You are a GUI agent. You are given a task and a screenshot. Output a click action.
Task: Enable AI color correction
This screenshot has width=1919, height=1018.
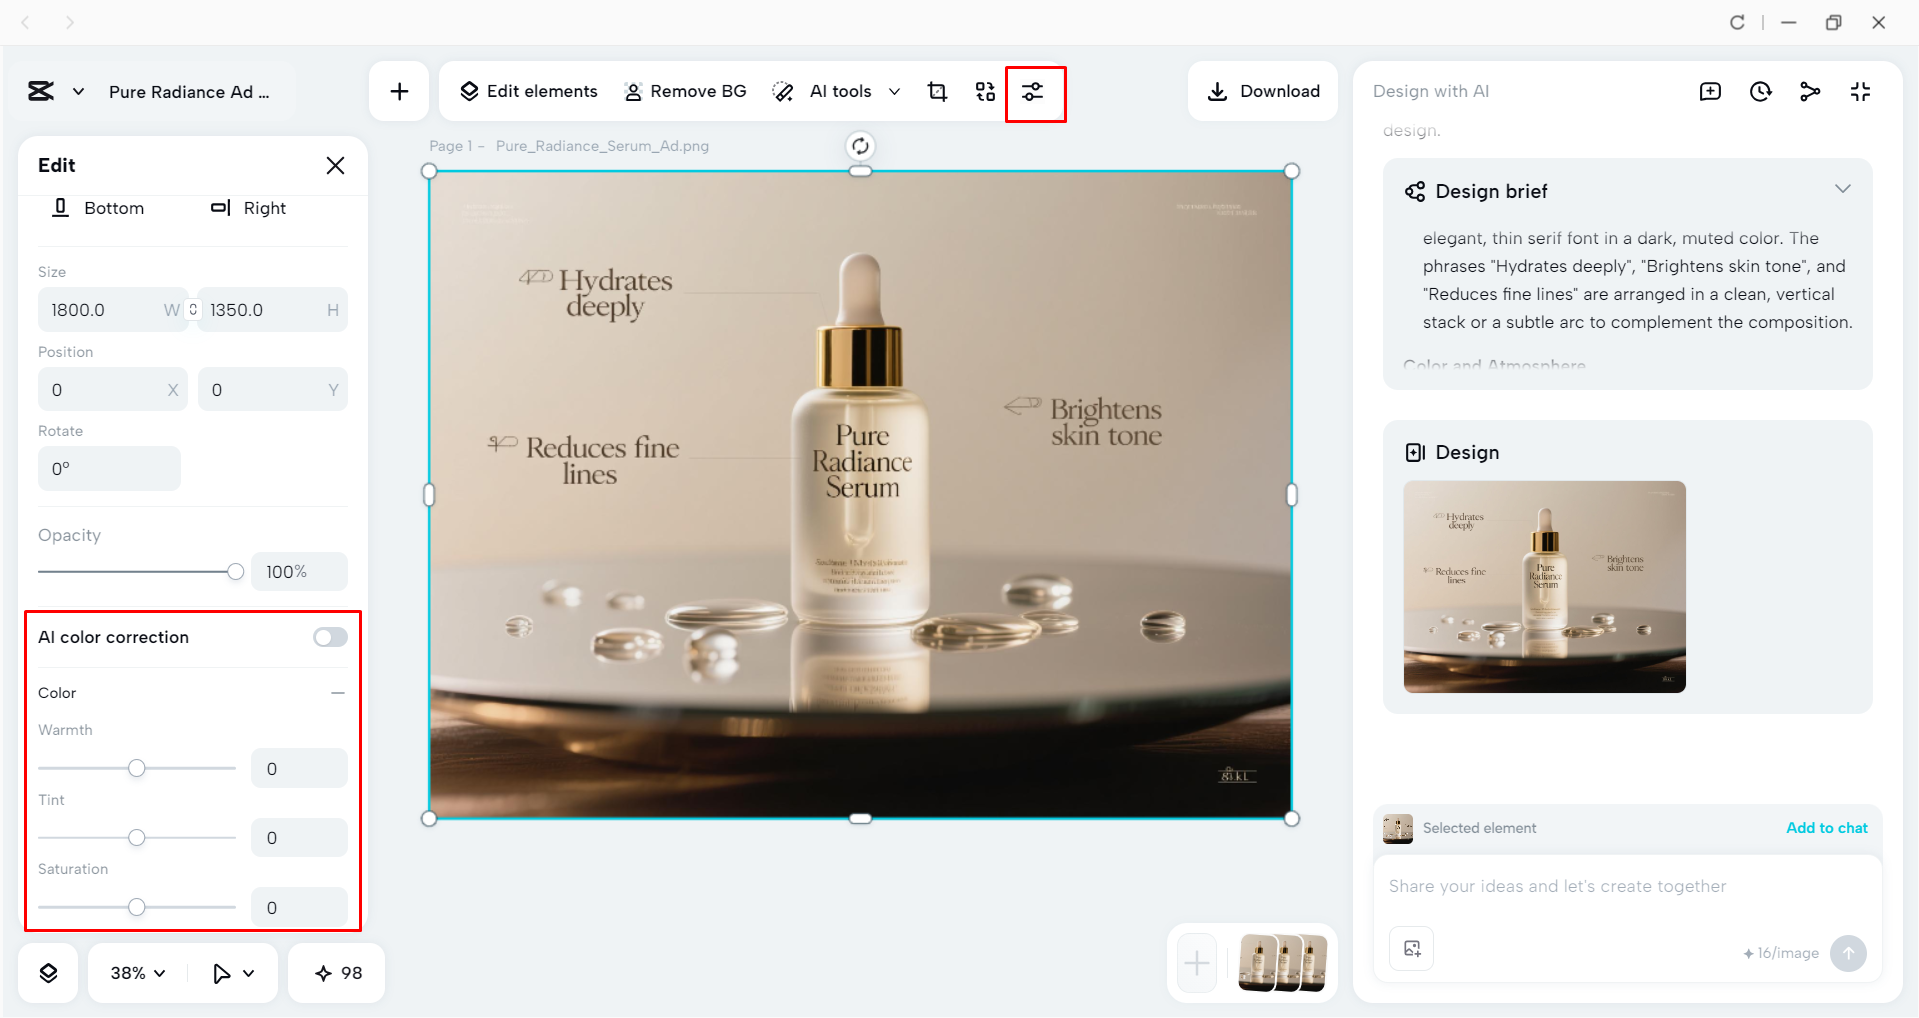(328, 636)
